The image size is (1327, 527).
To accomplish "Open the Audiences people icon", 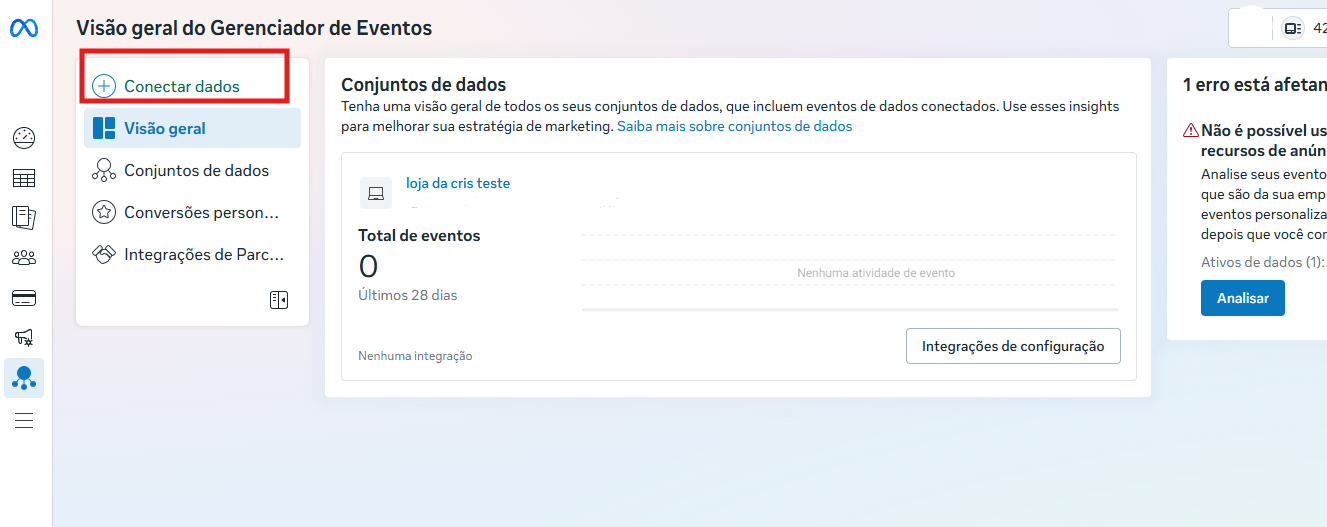I will pos(24,258).
